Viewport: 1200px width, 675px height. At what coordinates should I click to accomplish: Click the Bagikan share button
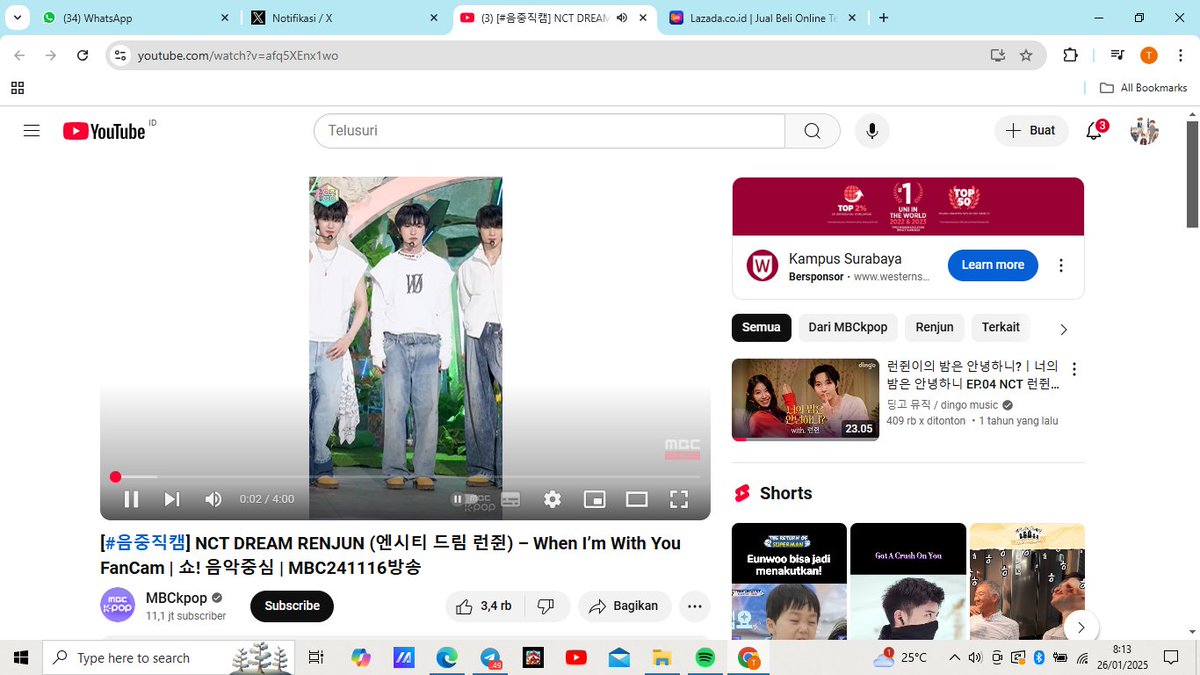click(624, 606)
